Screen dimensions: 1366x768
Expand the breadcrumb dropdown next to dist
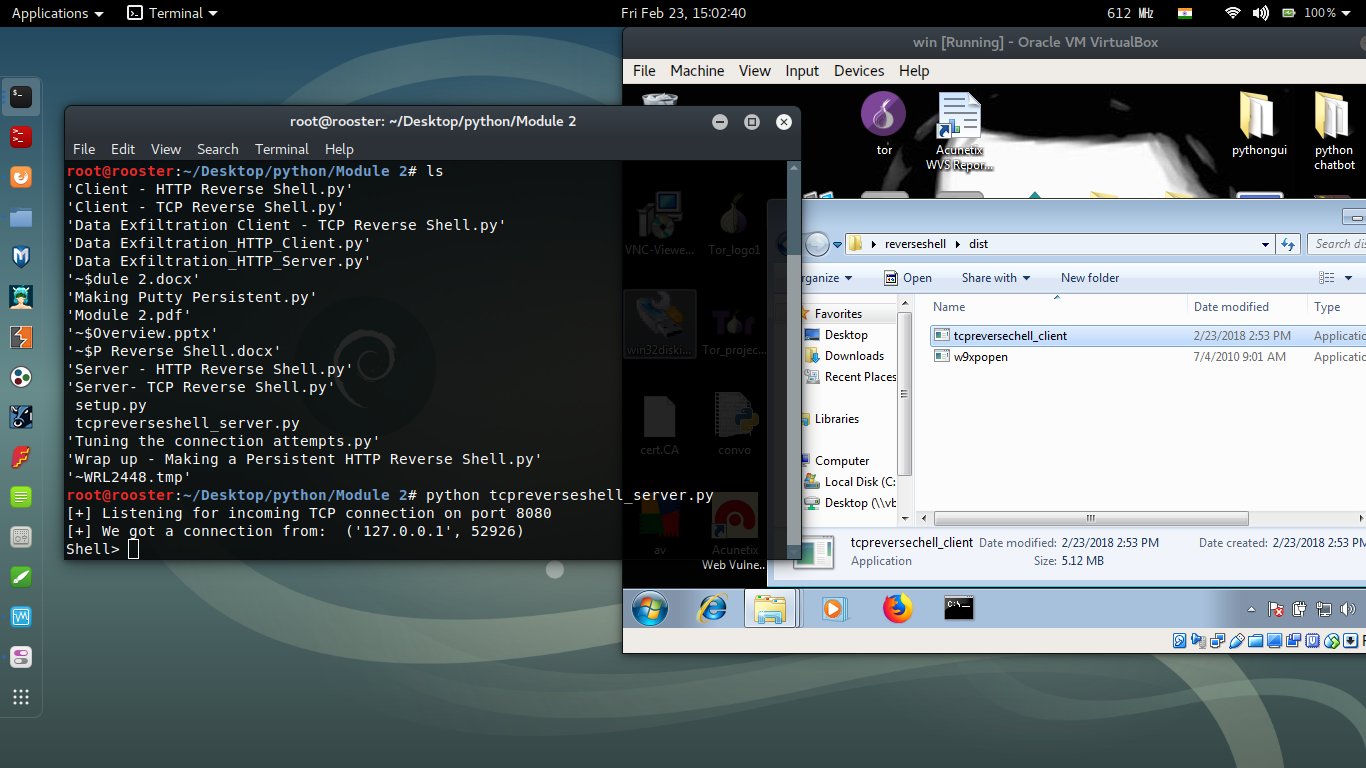point(1264,243)
